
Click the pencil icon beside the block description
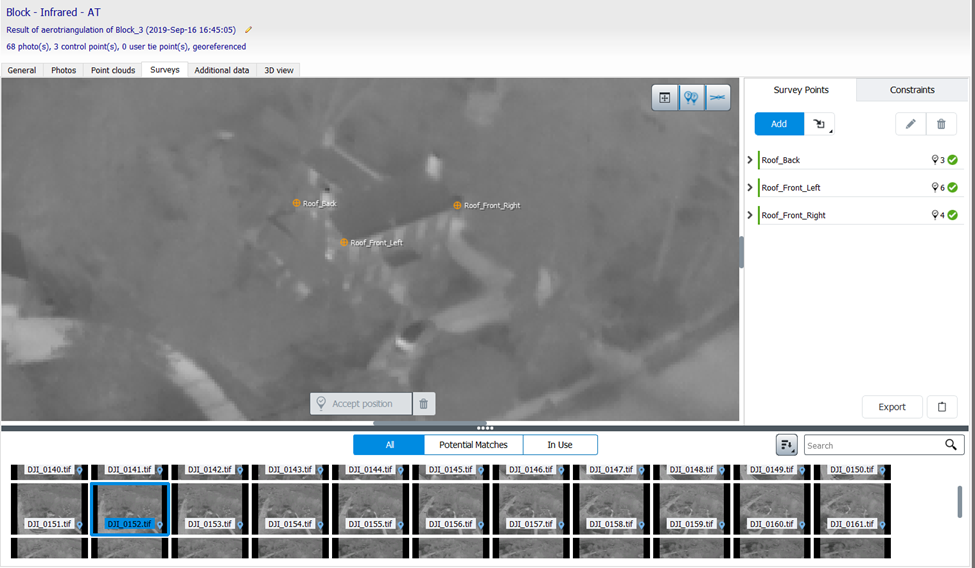click(249, 30)
